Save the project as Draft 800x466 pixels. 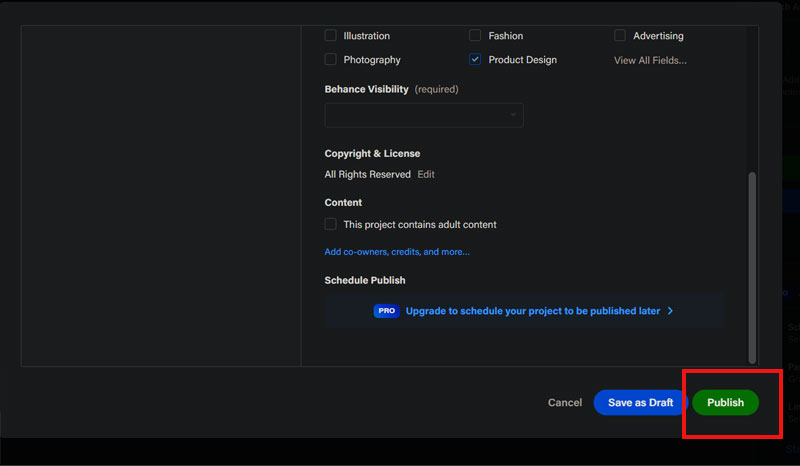(x=640, y=402)
